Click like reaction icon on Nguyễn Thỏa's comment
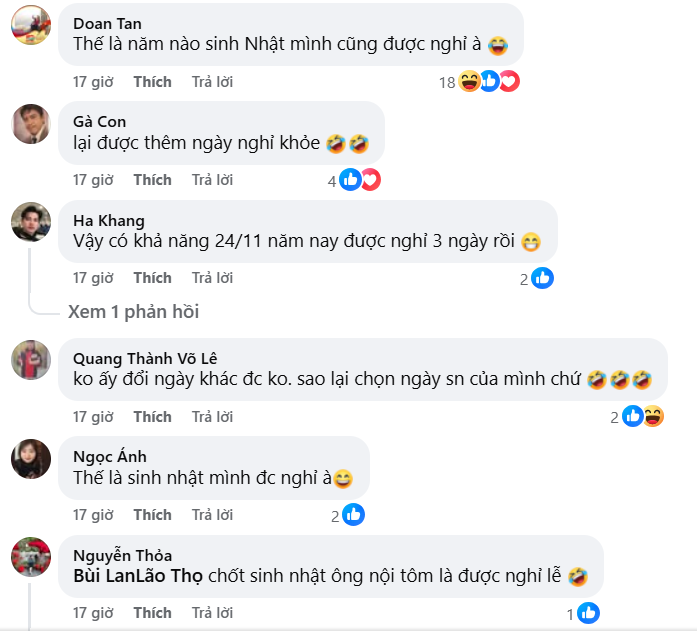This screenshot has height=635, width=697. (x=588, y=613)
